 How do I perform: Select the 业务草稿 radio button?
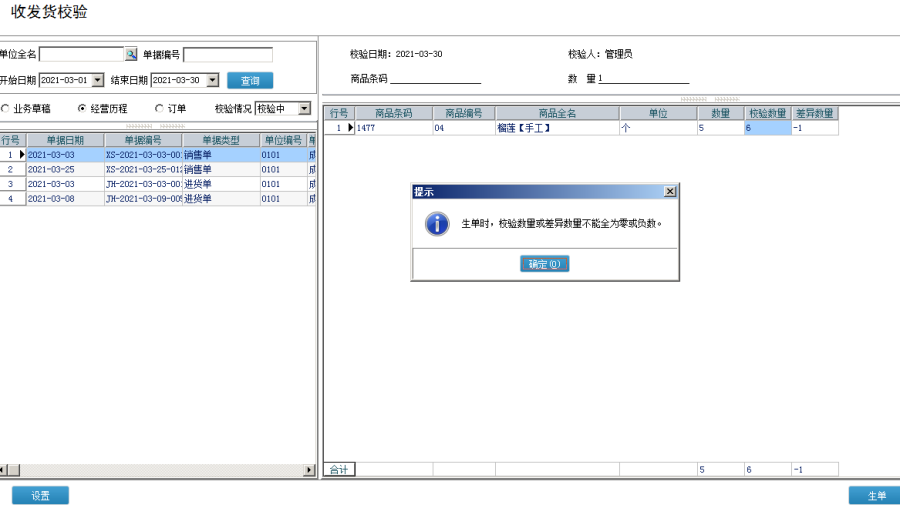(x=5, y=108)
